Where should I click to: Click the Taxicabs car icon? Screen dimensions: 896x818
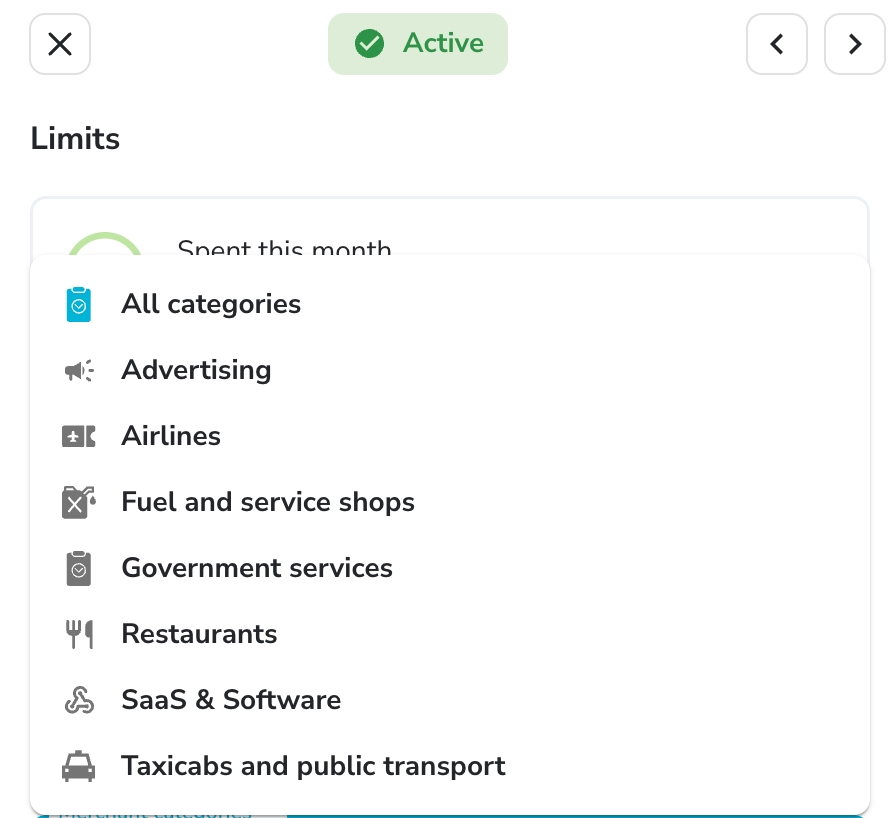pyautogui.click(x=79, y=766)
